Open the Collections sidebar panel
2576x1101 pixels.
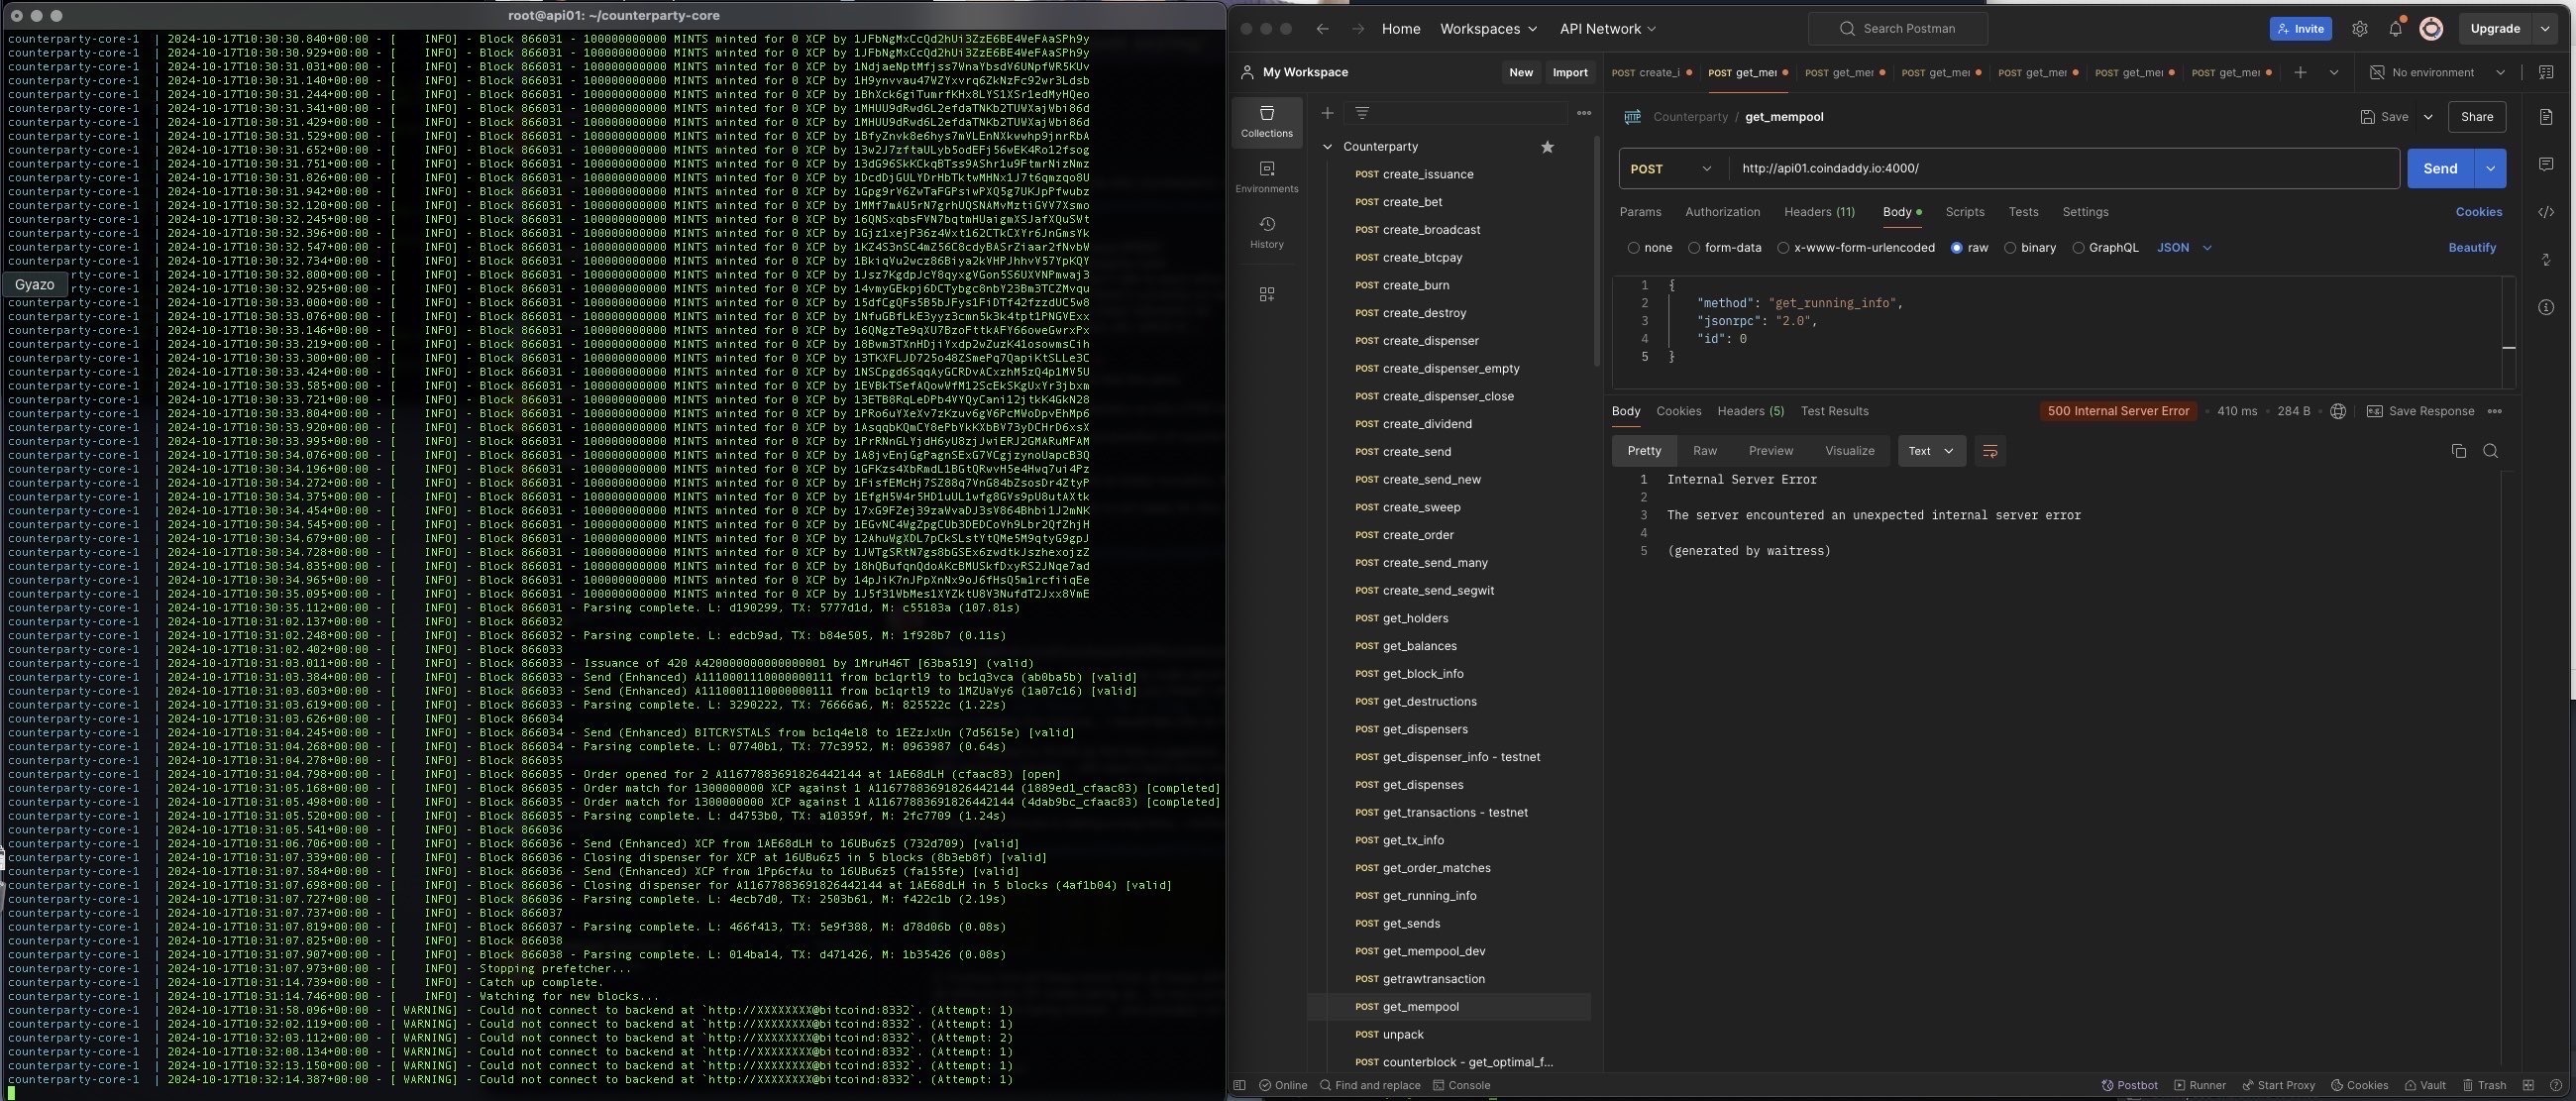tap(1266, 121)
